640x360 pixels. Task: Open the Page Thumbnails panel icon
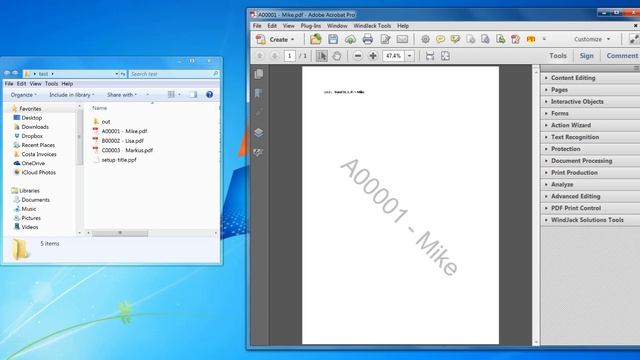point(258,74)
